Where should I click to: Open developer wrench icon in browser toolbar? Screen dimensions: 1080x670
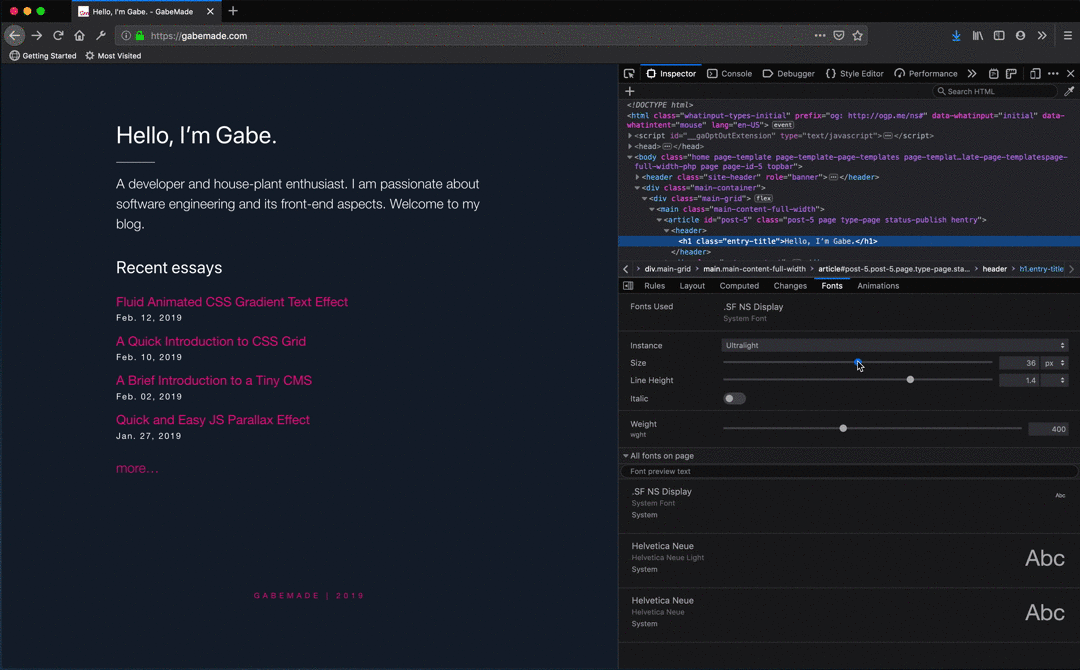[x=101, y=35]
